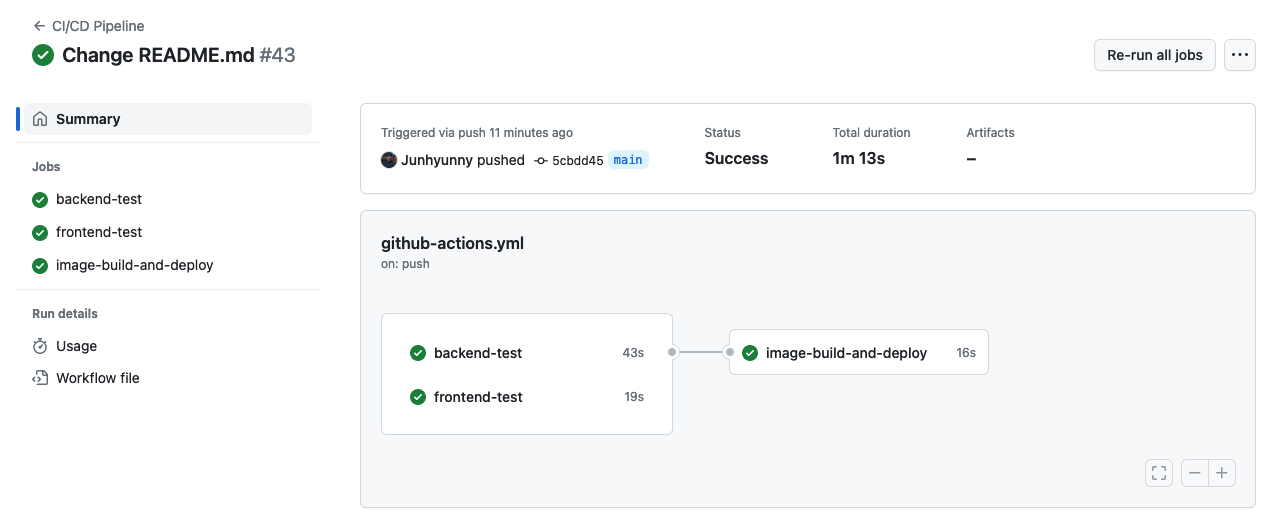Select frontend-test node in workflow graph
The image size is (1278, 520).
[x=478, y=397]
